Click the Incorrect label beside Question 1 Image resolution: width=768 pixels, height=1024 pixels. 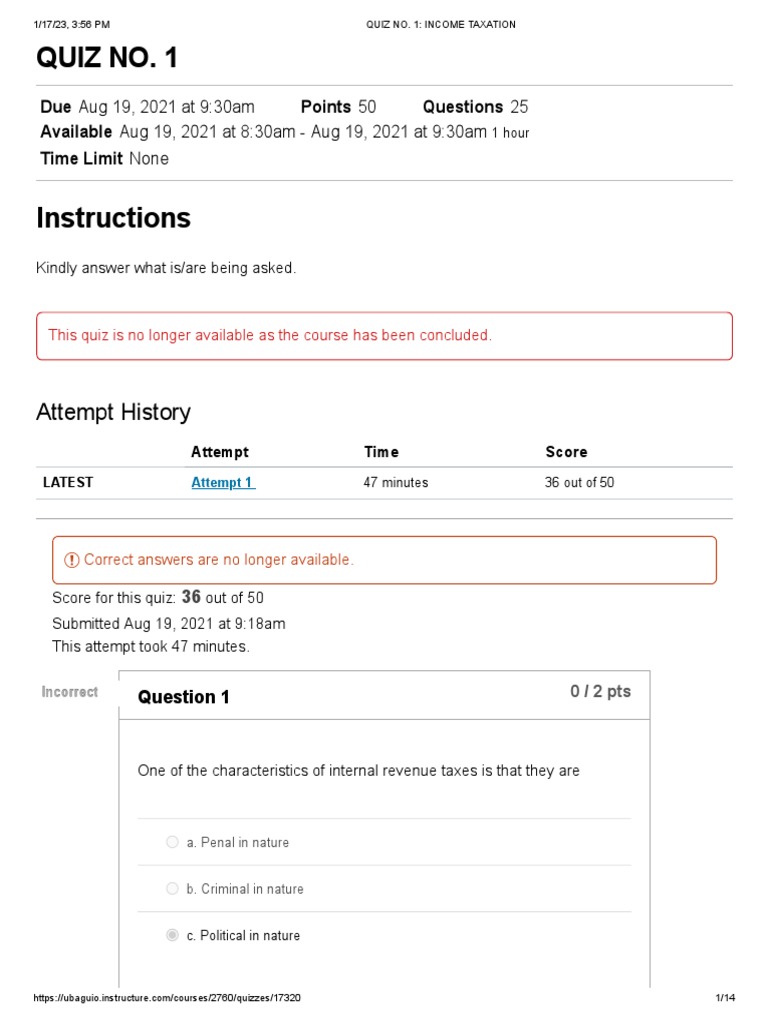pyautogui.click(x=70, y=692)
